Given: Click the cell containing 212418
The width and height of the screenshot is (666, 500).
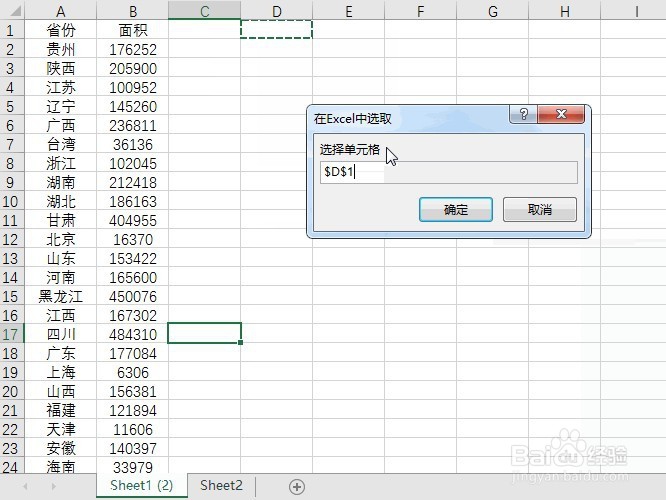Looking at the screenshot, I should click(x=133, y=182).
